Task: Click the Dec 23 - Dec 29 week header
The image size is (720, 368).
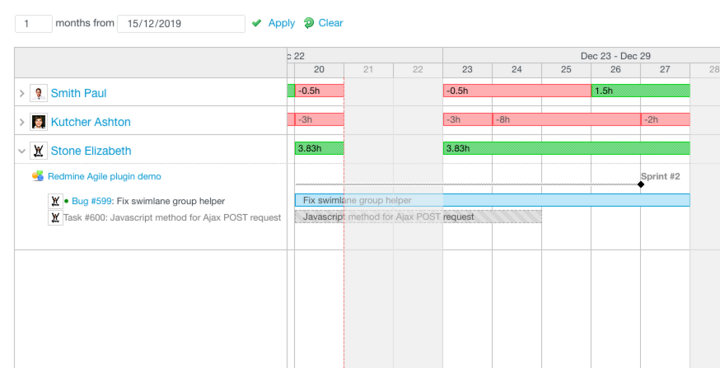Action: point(615,56)
